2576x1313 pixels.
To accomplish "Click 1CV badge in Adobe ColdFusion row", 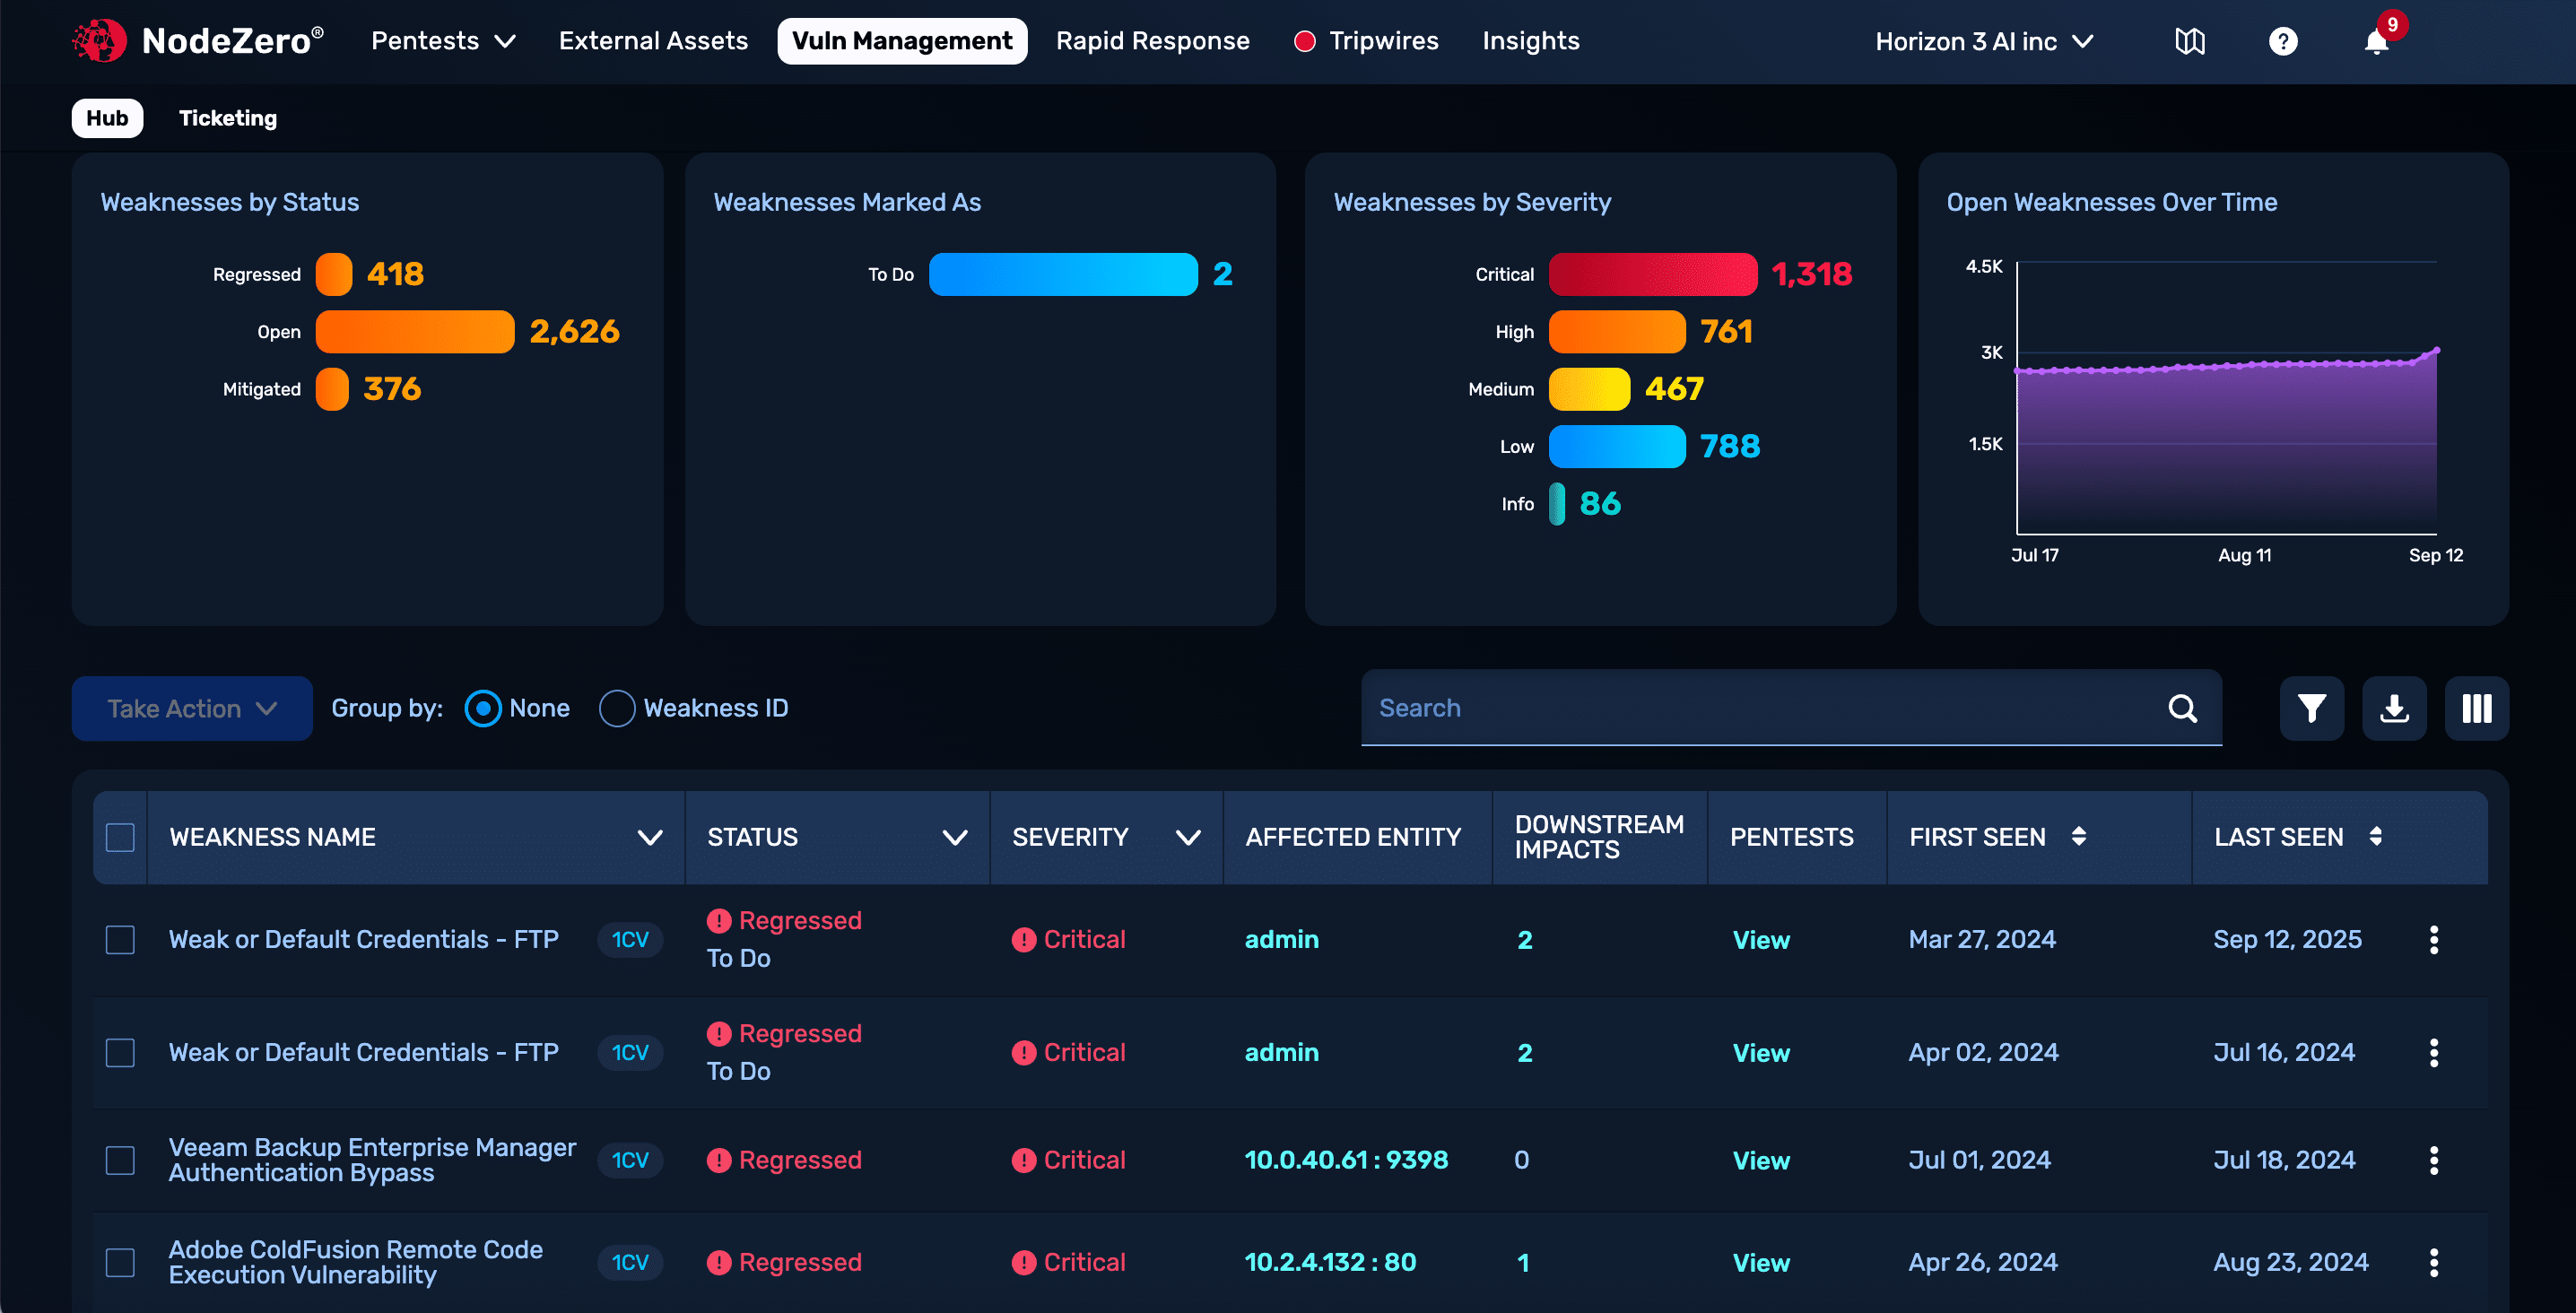I will pos(630,1262).
